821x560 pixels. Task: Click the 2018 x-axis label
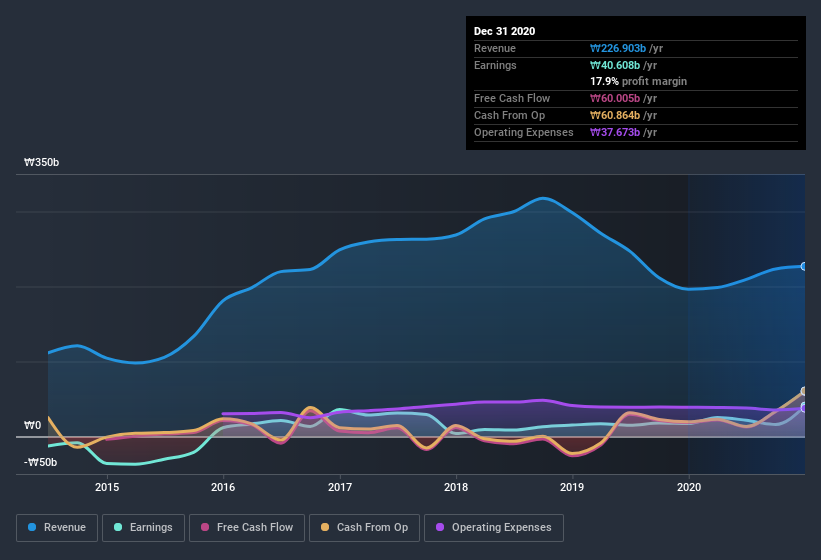pyautogui.click(x=456, y=487)
